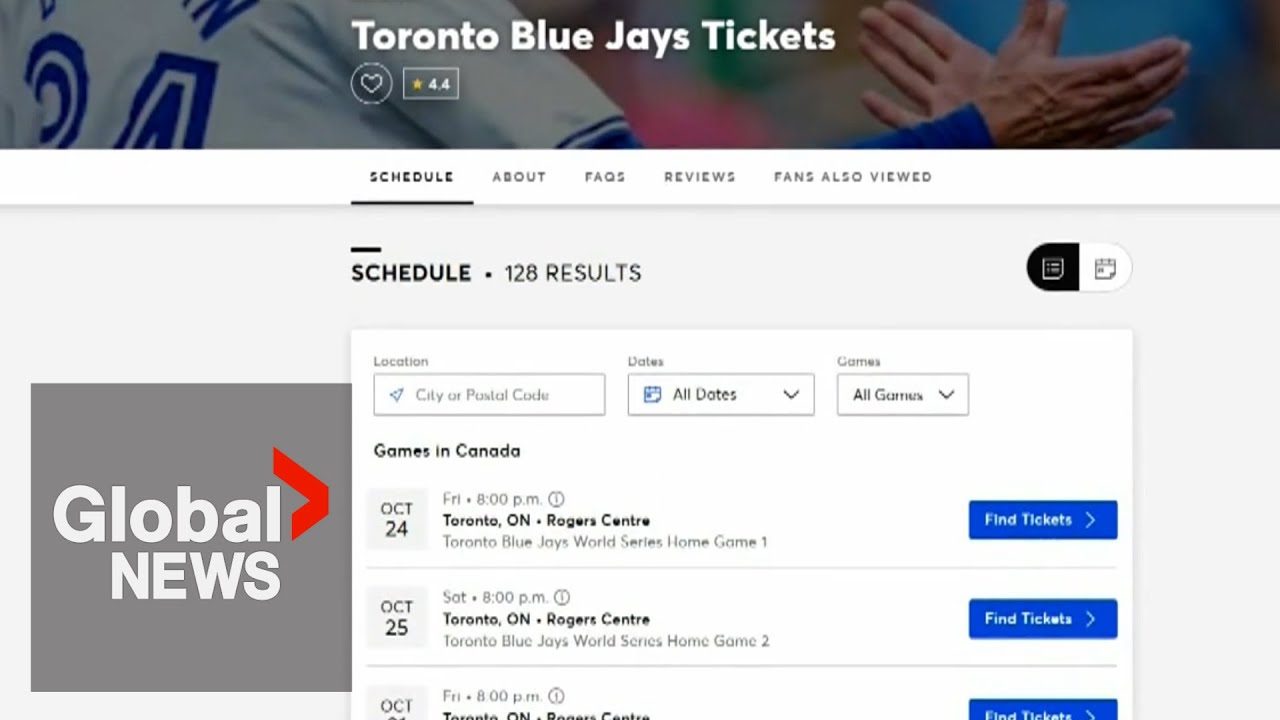Find Tickets for World Series Home Game 1
Screen dimensions: 1280x720
[1042, 520]
